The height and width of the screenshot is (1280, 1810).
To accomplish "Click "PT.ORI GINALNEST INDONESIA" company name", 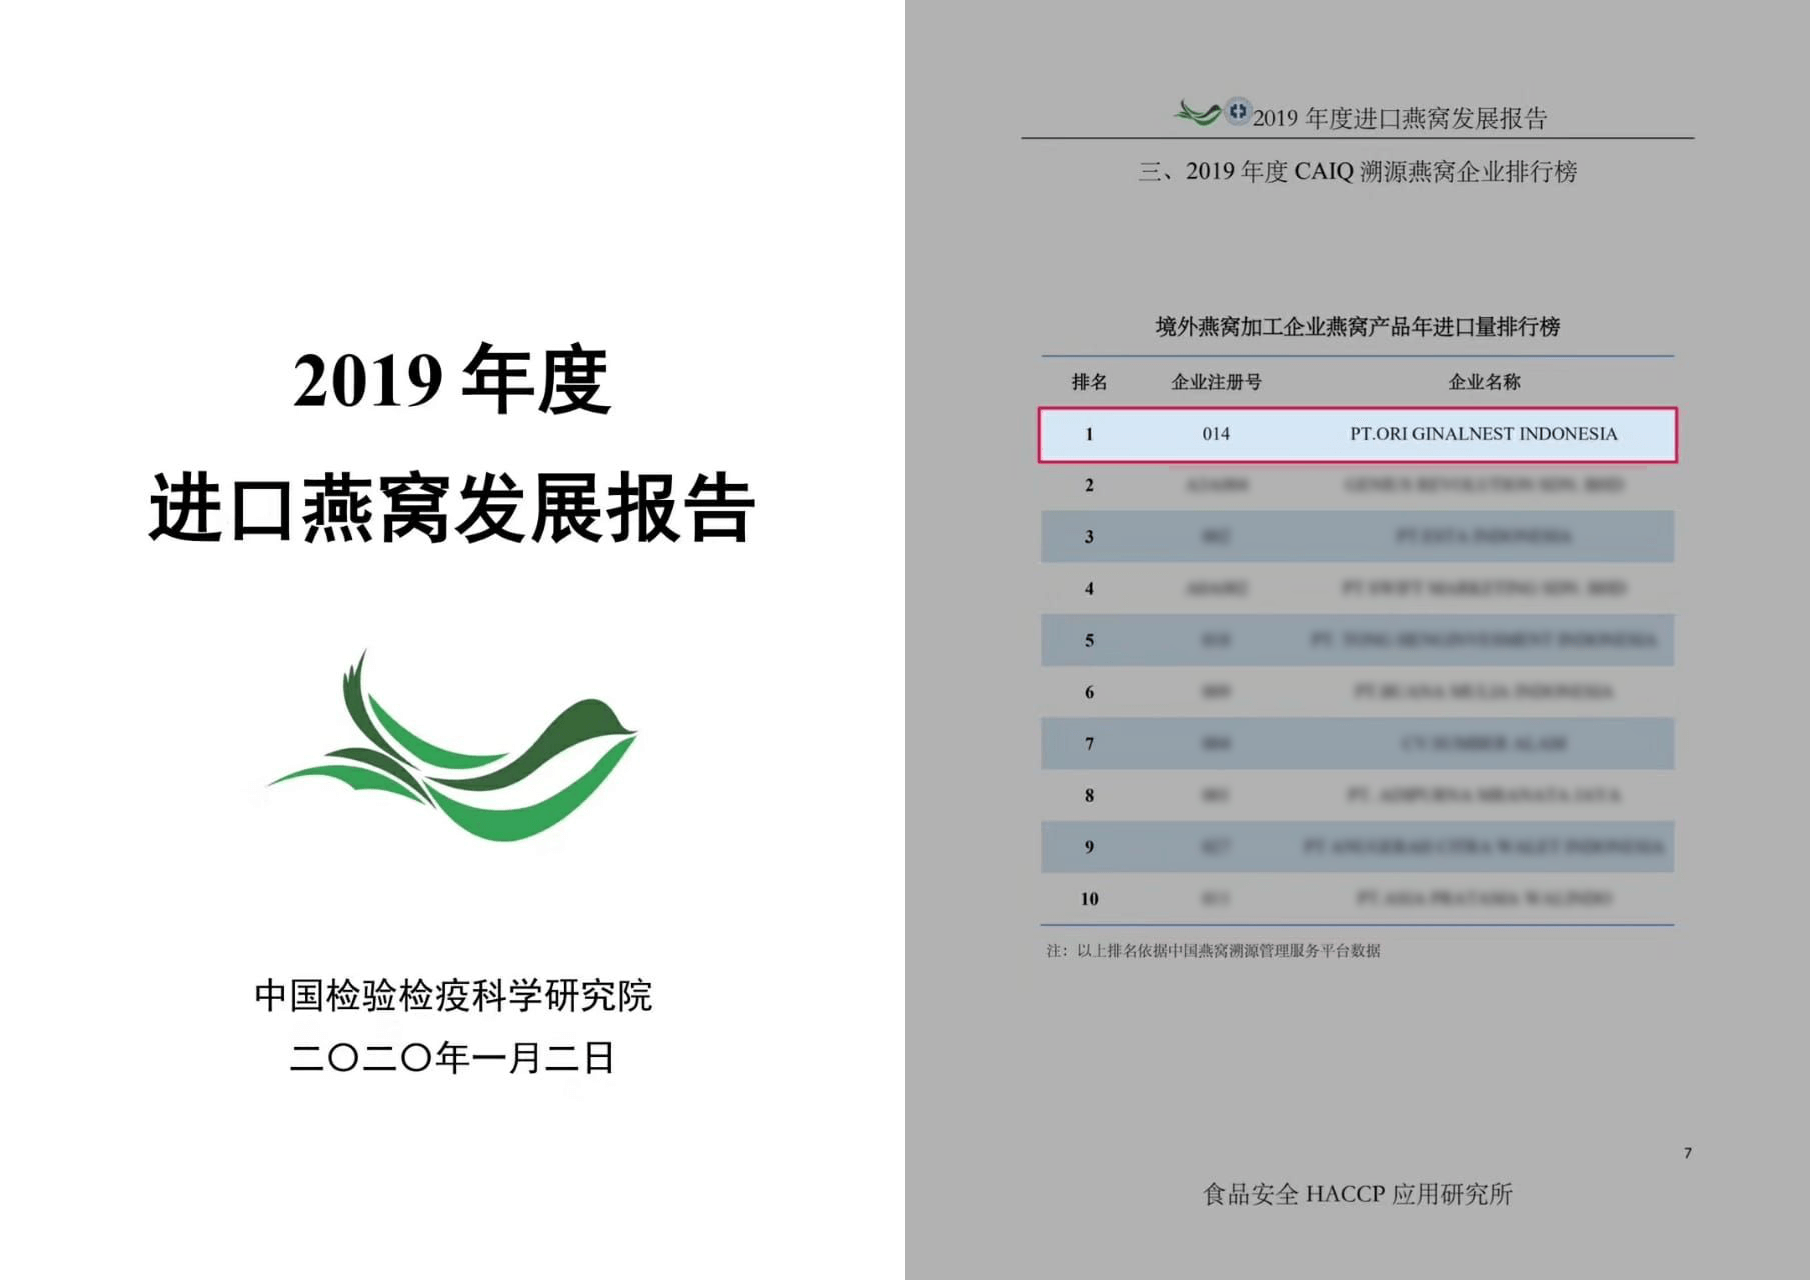I will 1483,434.
